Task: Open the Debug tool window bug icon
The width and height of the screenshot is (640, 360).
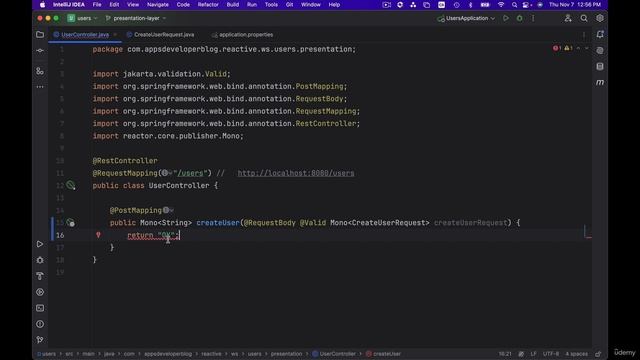Action: point(40,260)
